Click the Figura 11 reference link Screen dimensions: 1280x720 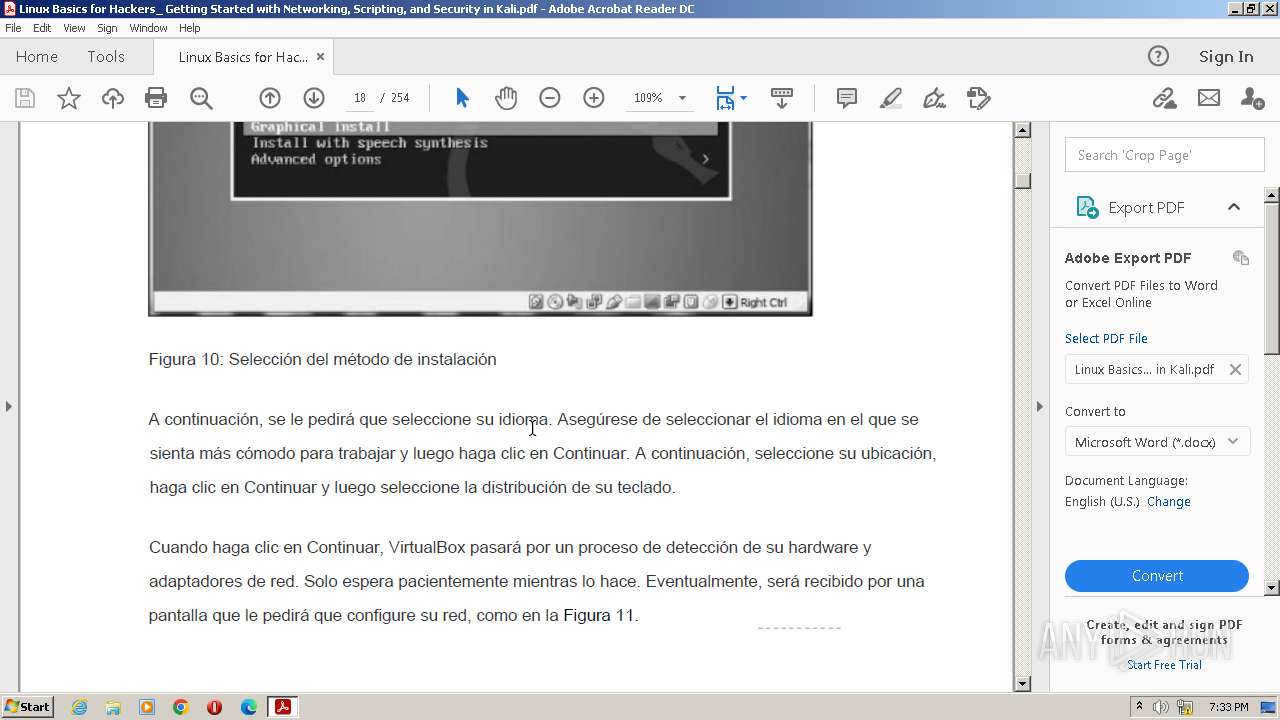pos(598,615)
